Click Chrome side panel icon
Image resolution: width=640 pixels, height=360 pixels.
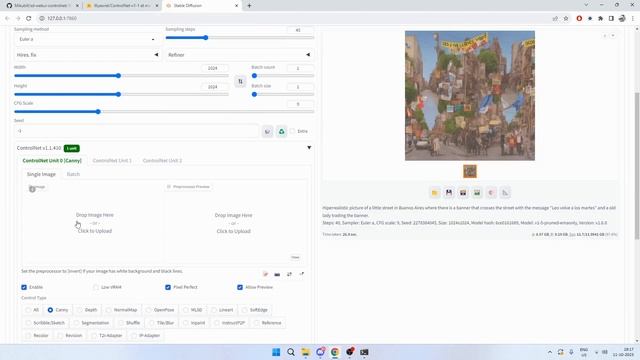[x=611, y=18]
